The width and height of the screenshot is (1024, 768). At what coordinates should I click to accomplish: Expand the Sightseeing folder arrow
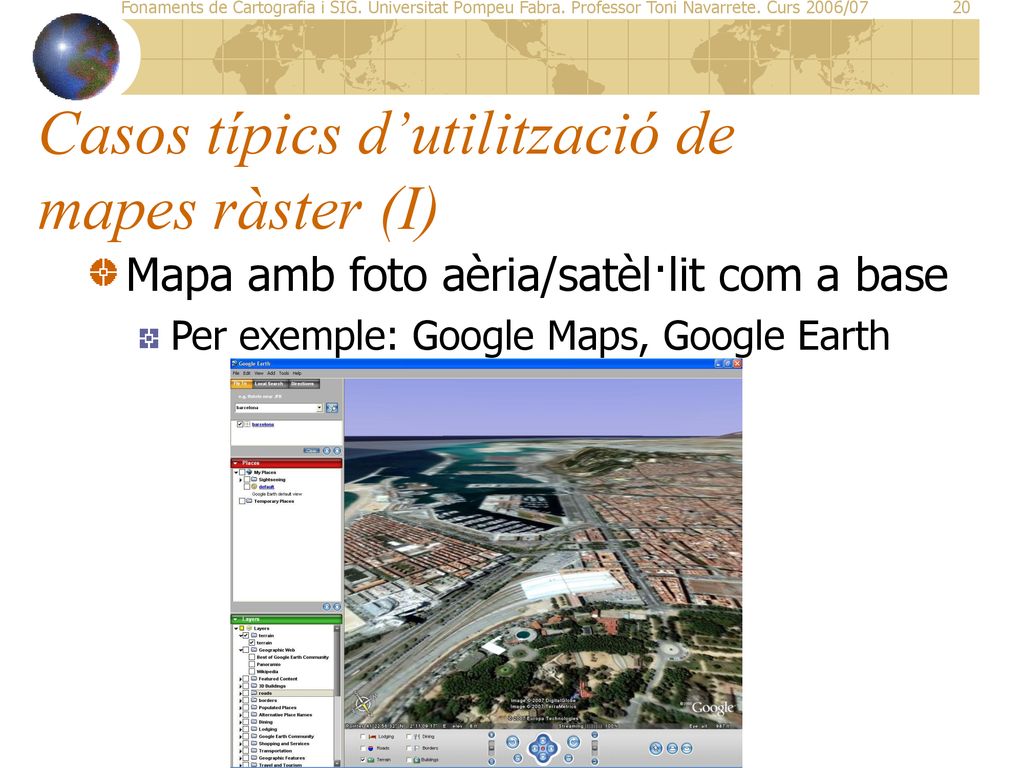pos(240,480)
